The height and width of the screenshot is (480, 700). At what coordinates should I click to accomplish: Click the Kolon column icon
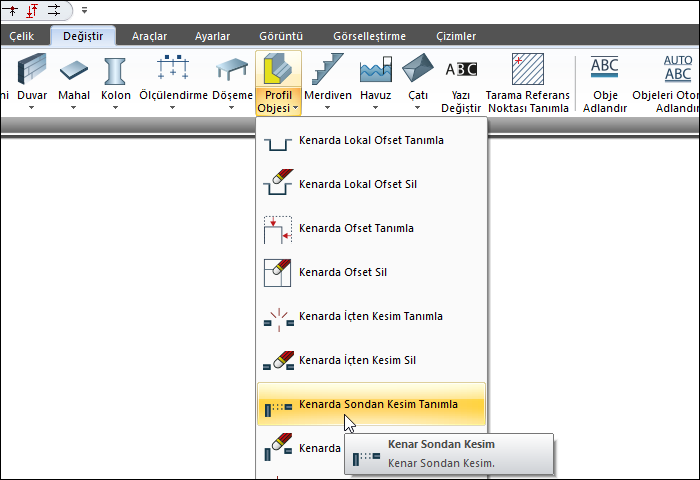pyautogui.click(x=115, y=71)
